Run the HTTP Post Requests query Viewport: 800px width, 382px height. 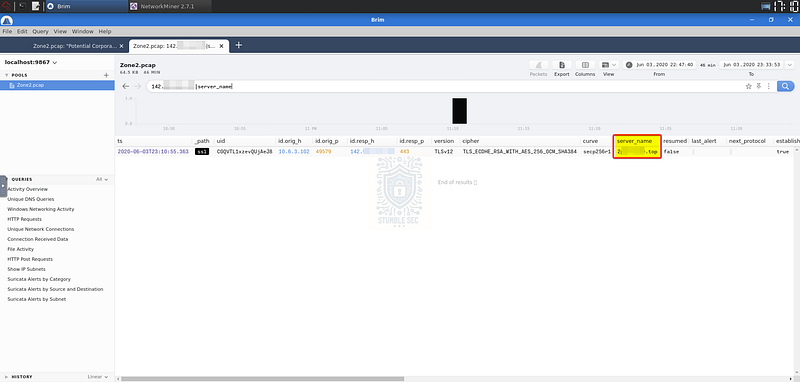coord(30,259)
